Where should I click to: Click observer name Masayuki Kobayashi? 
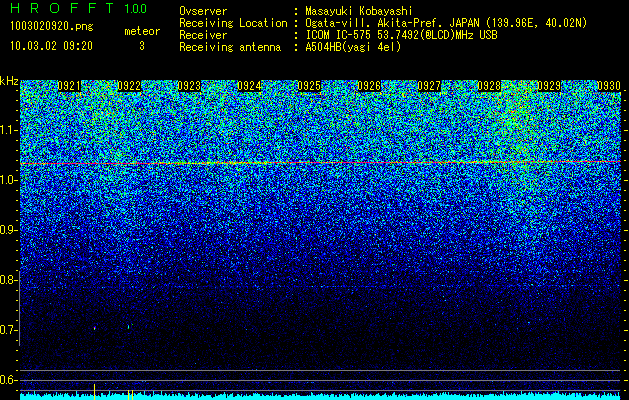(359, 11)
